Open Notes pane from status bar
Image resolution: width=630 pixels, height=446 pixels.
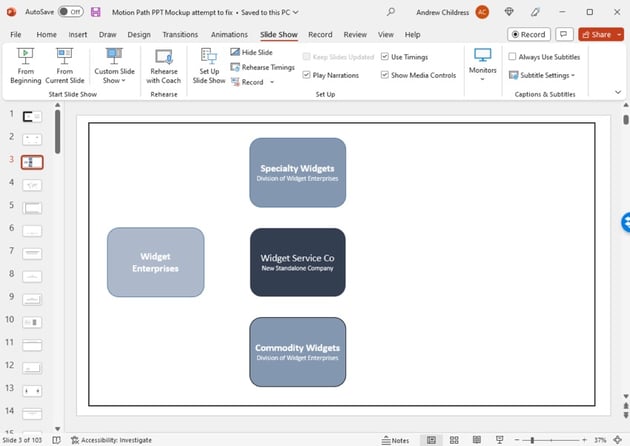click(x=395, y=440)
